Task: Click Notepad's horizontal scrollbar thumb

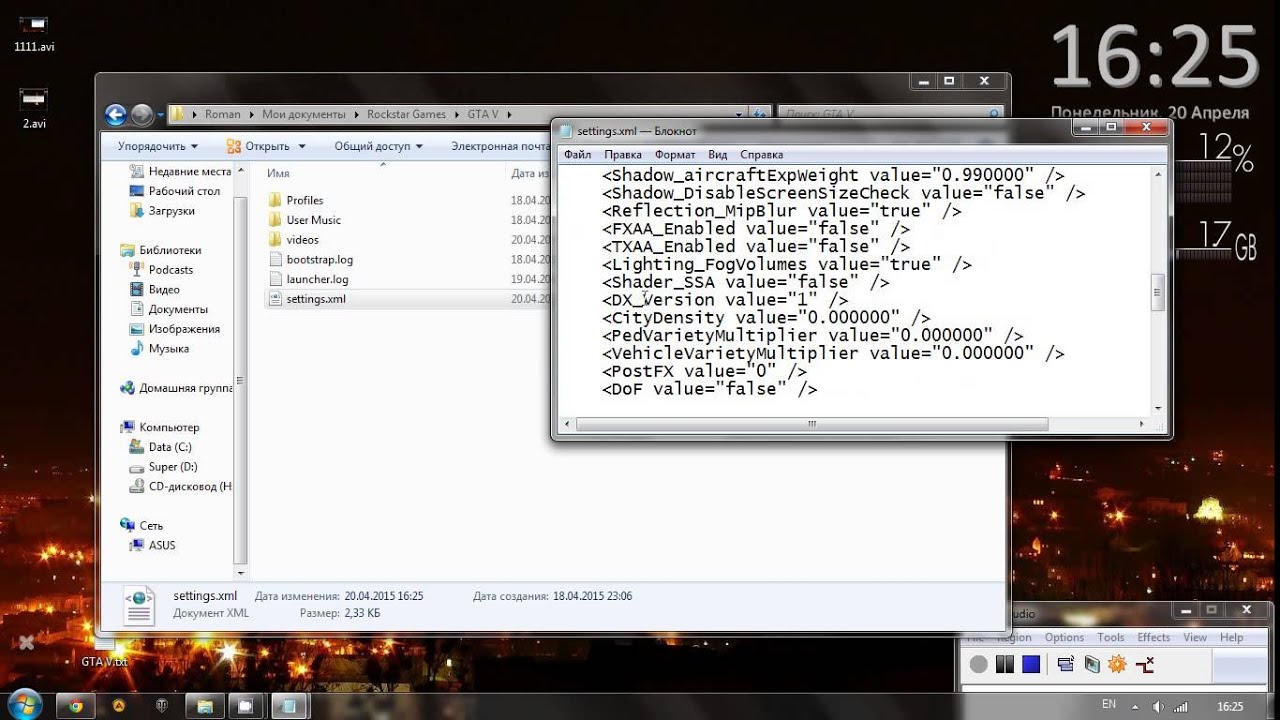Action: [812, 424]
